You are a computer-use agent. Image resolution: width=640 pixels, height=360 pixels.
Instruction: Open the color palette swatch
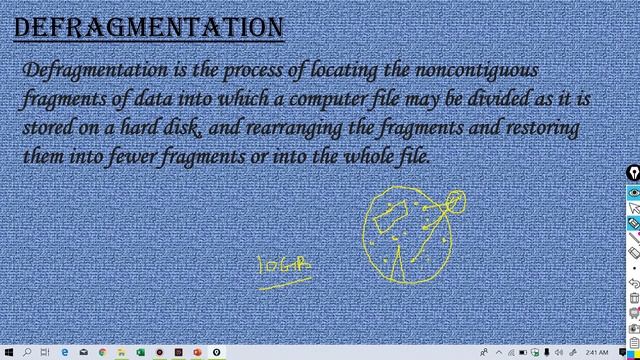tap(633, 355)
